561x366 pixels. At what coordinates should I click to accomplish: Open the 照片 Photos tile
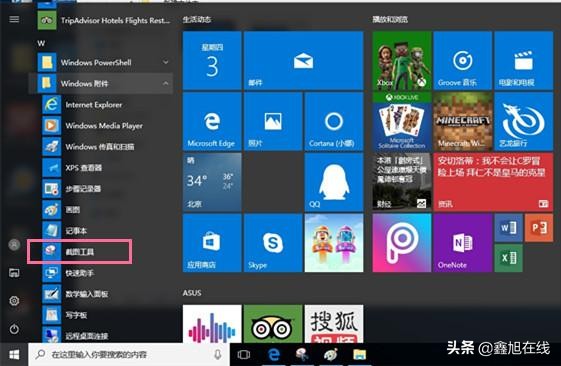click(x=273, y=122)
